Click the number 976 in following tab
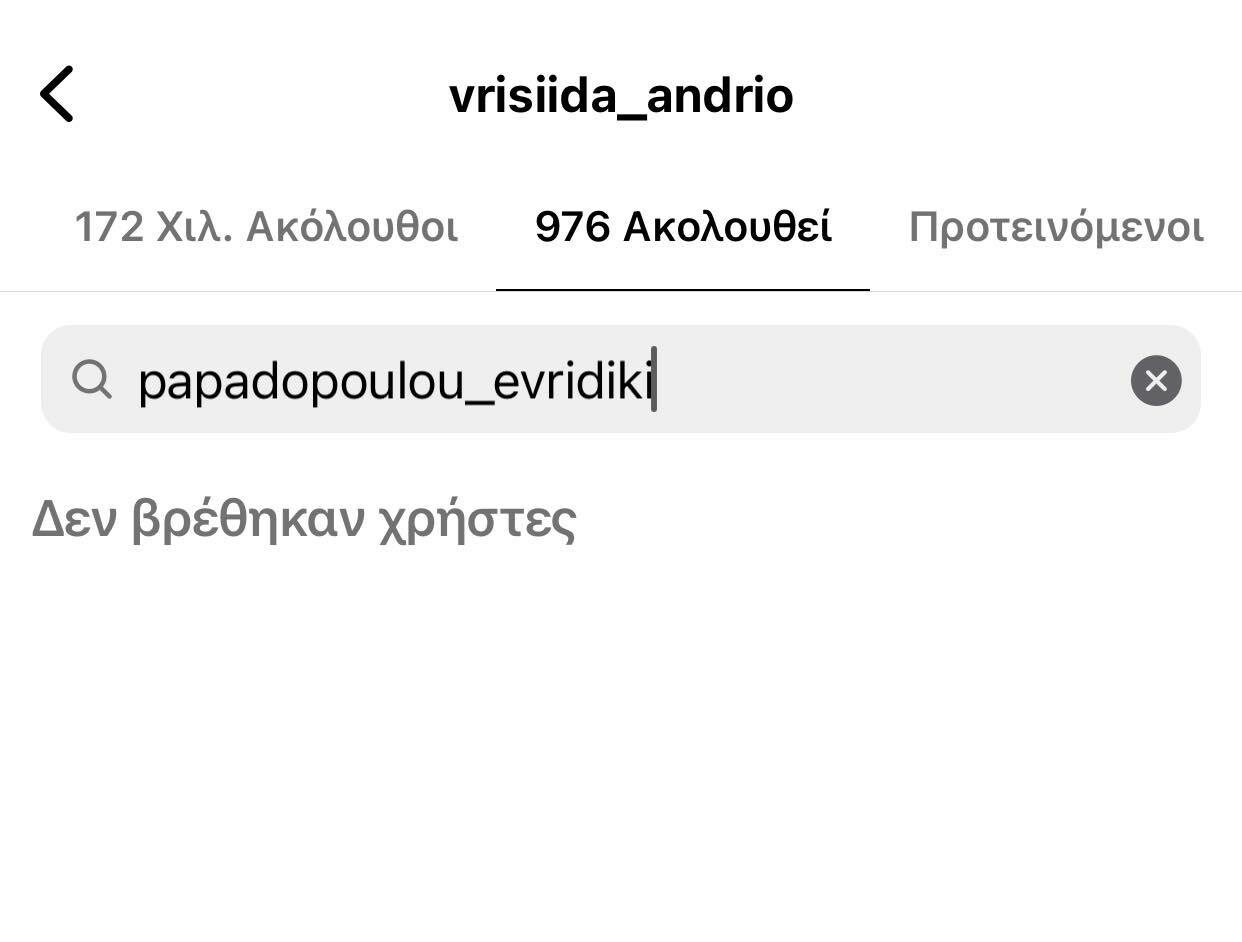1242x942 pixels. point(572,228)
